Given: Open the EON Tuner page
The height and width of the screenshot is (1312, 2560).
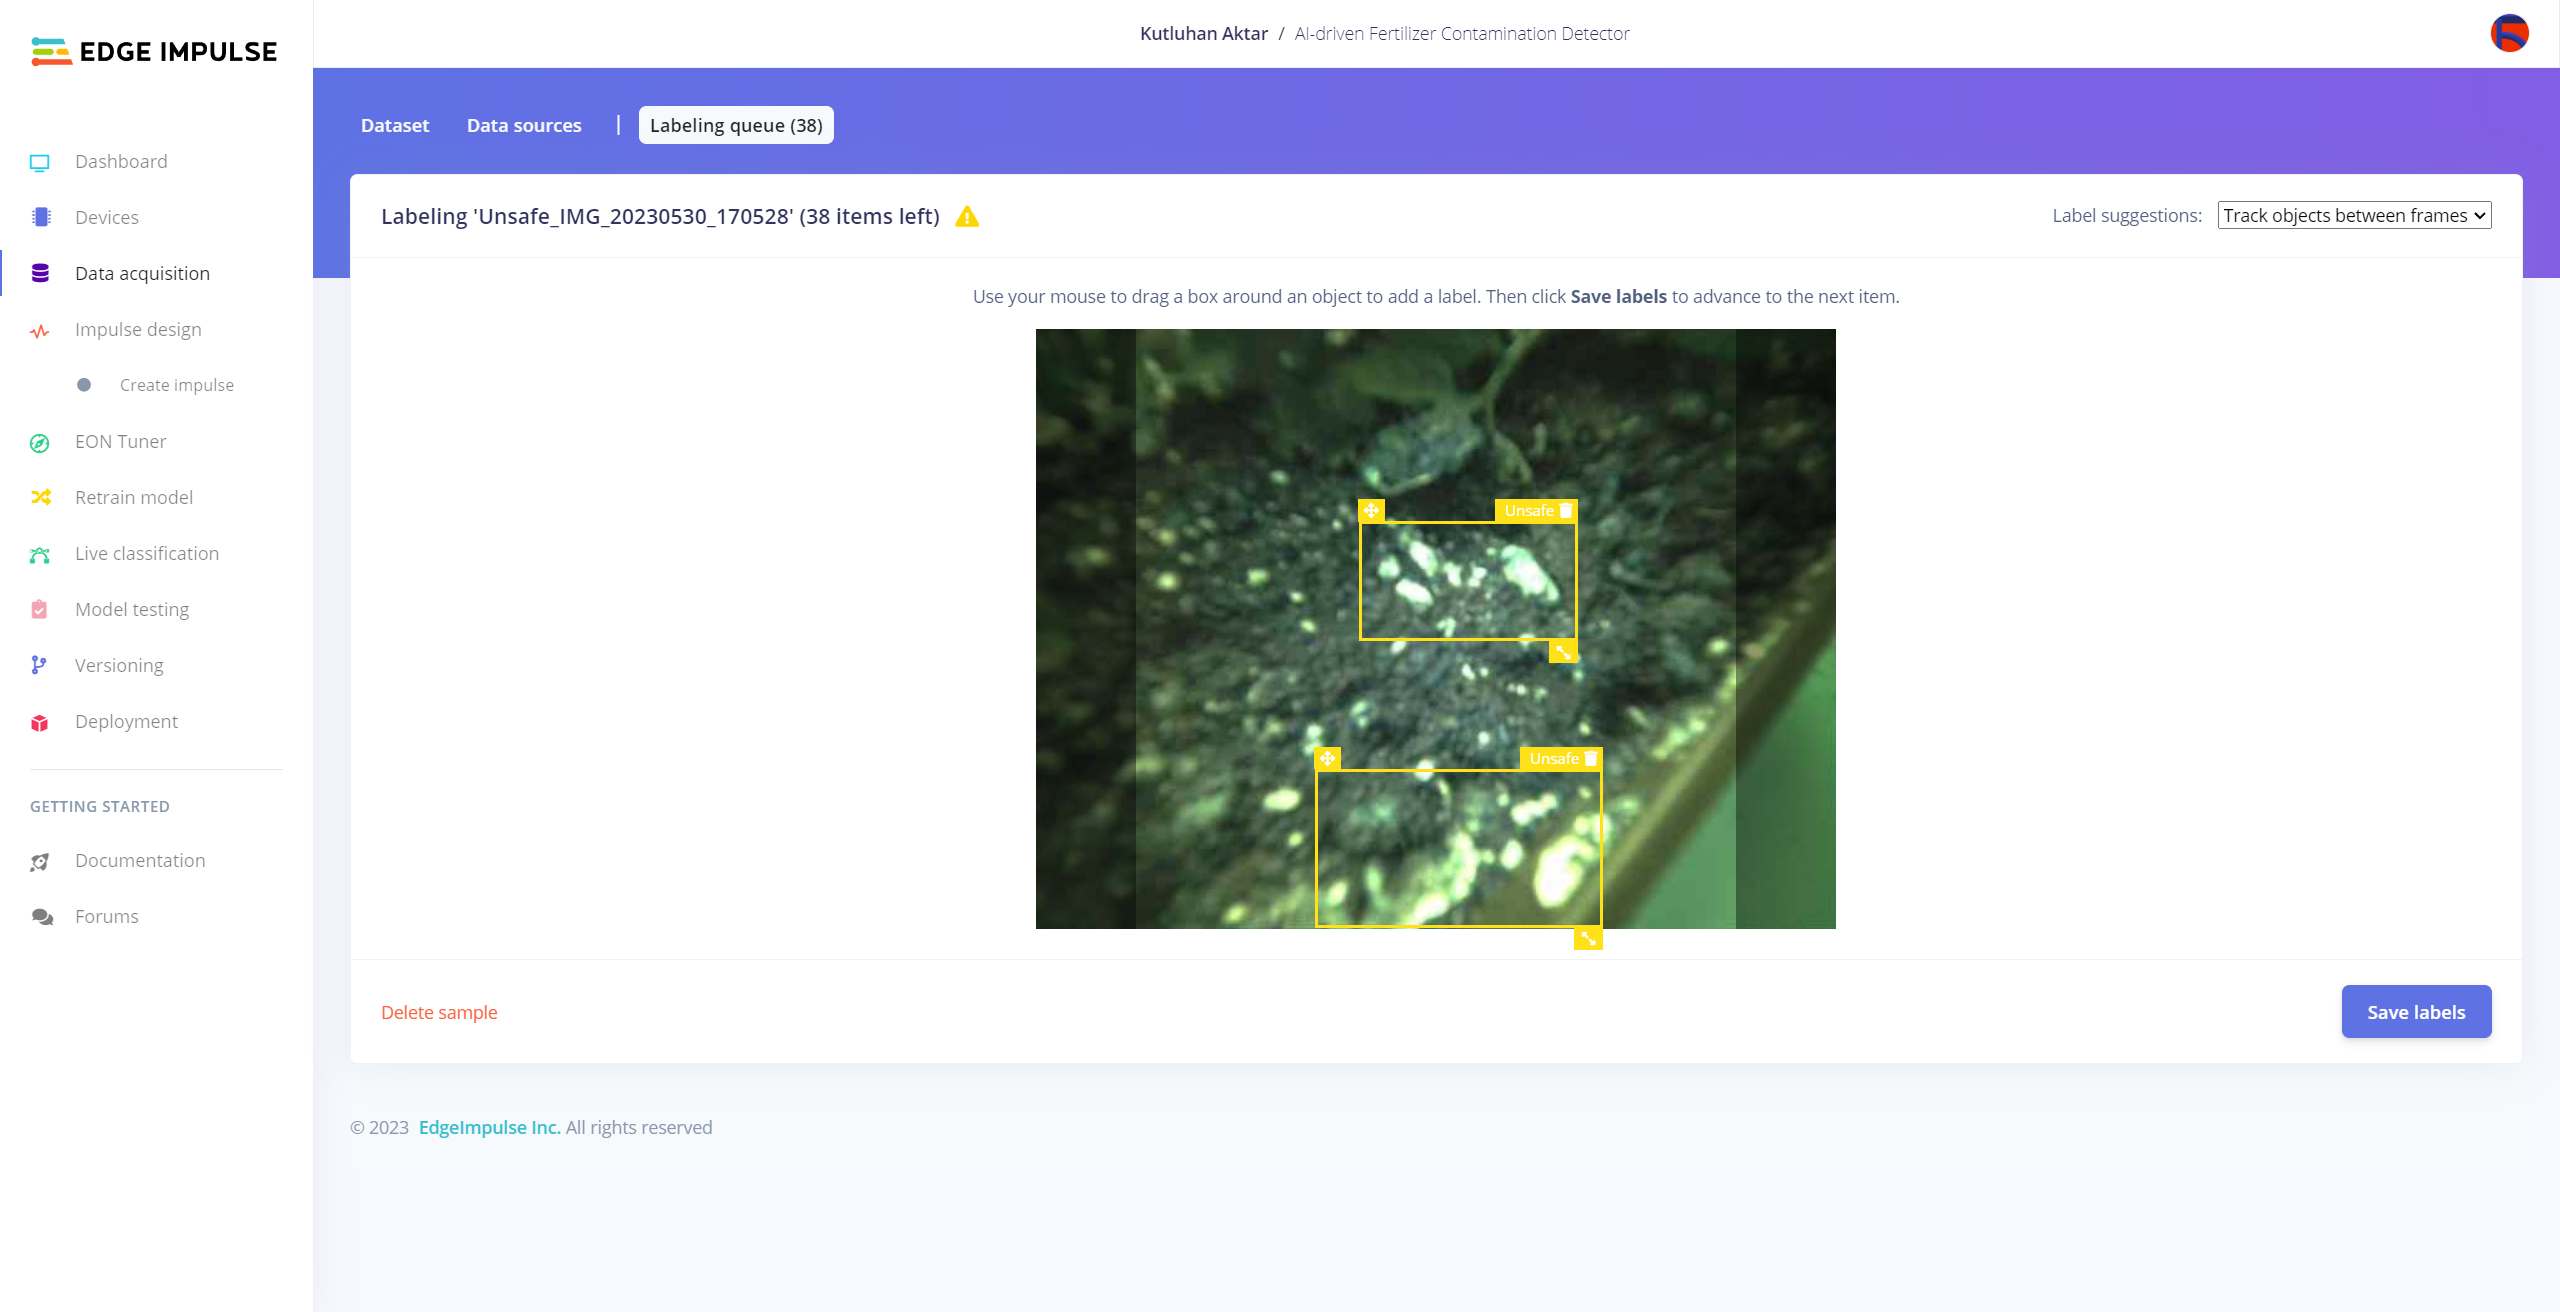Looking at the screenshot, I should coord(120,442).
